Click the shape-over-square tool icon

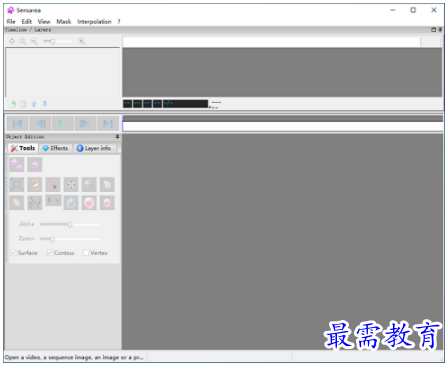click(x=107, y=184)
